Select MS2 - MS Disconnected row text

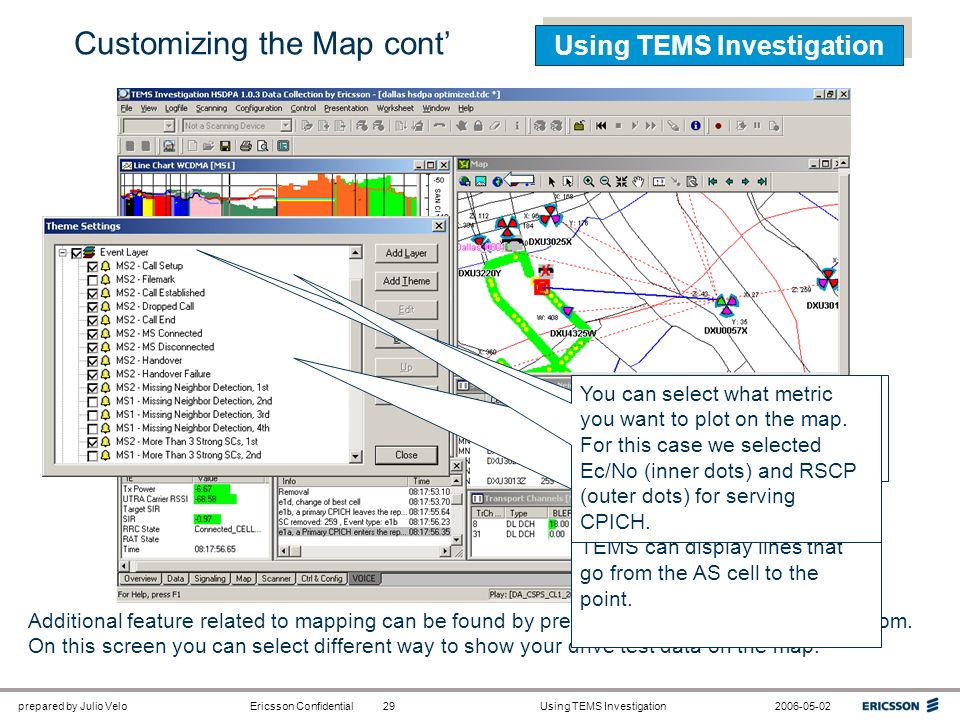(165, 347)
